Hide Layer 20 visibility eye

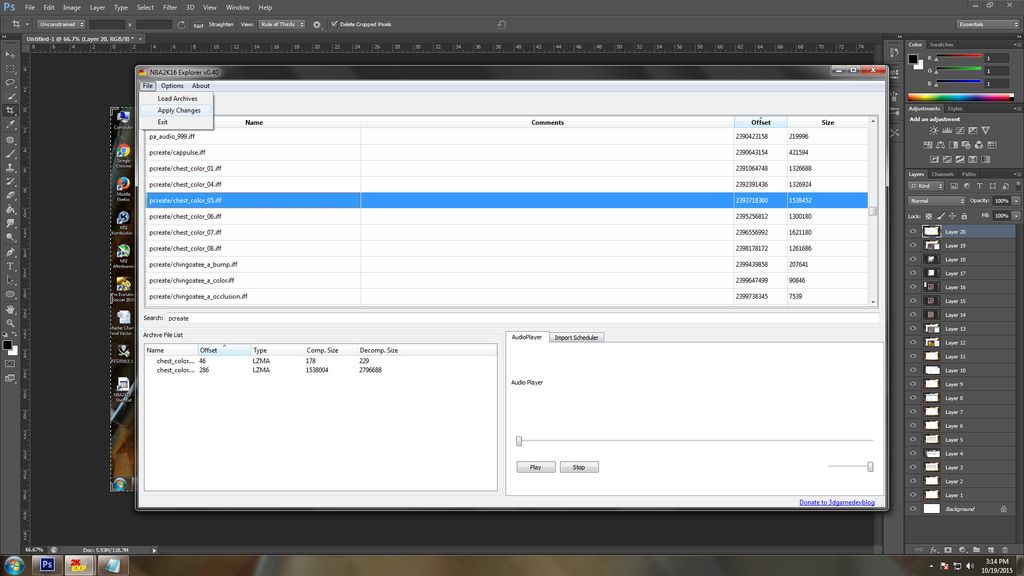coord(913,231)
